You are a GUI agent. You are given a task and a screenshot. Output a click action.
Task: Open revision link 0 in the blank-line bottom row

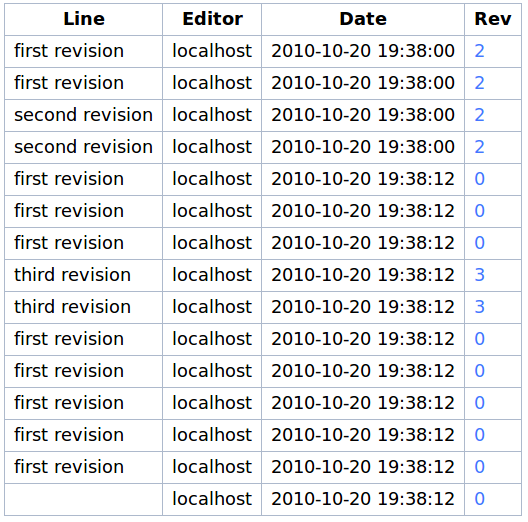tap(479, 499)
